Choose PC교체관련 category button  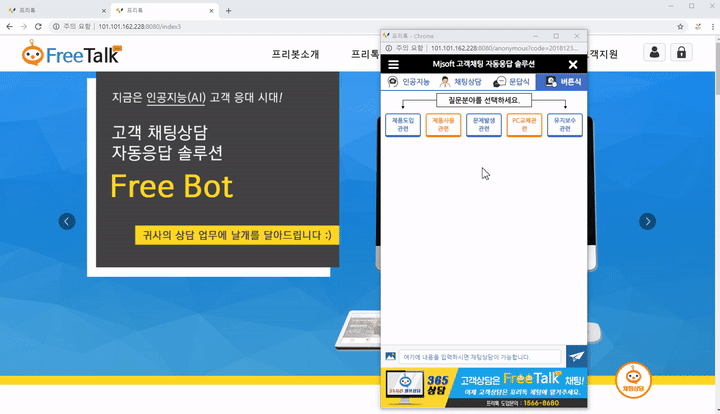tap(524, 125)
